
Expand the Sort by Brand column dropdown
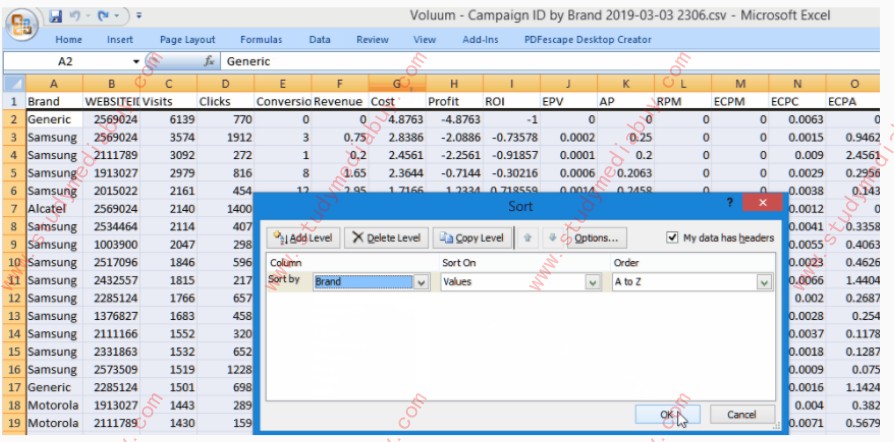point(421,282)
